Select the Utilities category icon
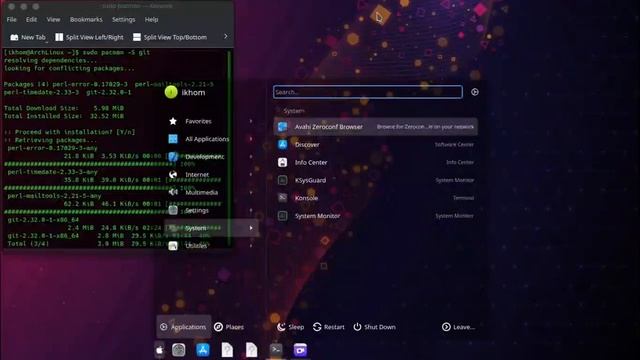Viewport: 640px width, 360px height. pos(173,246)
